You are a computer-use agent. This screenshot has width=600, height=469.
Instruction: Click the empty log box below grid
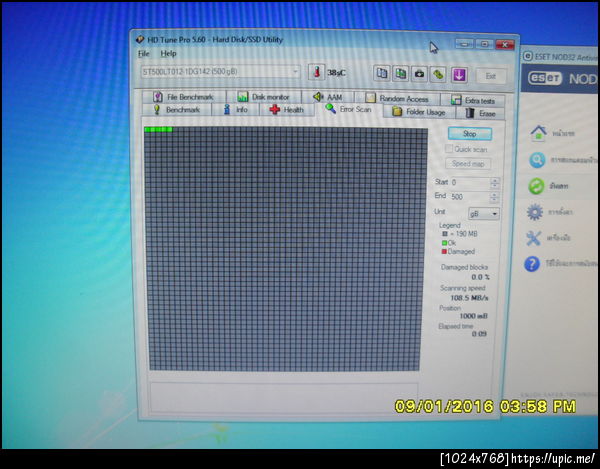point(284,398)
